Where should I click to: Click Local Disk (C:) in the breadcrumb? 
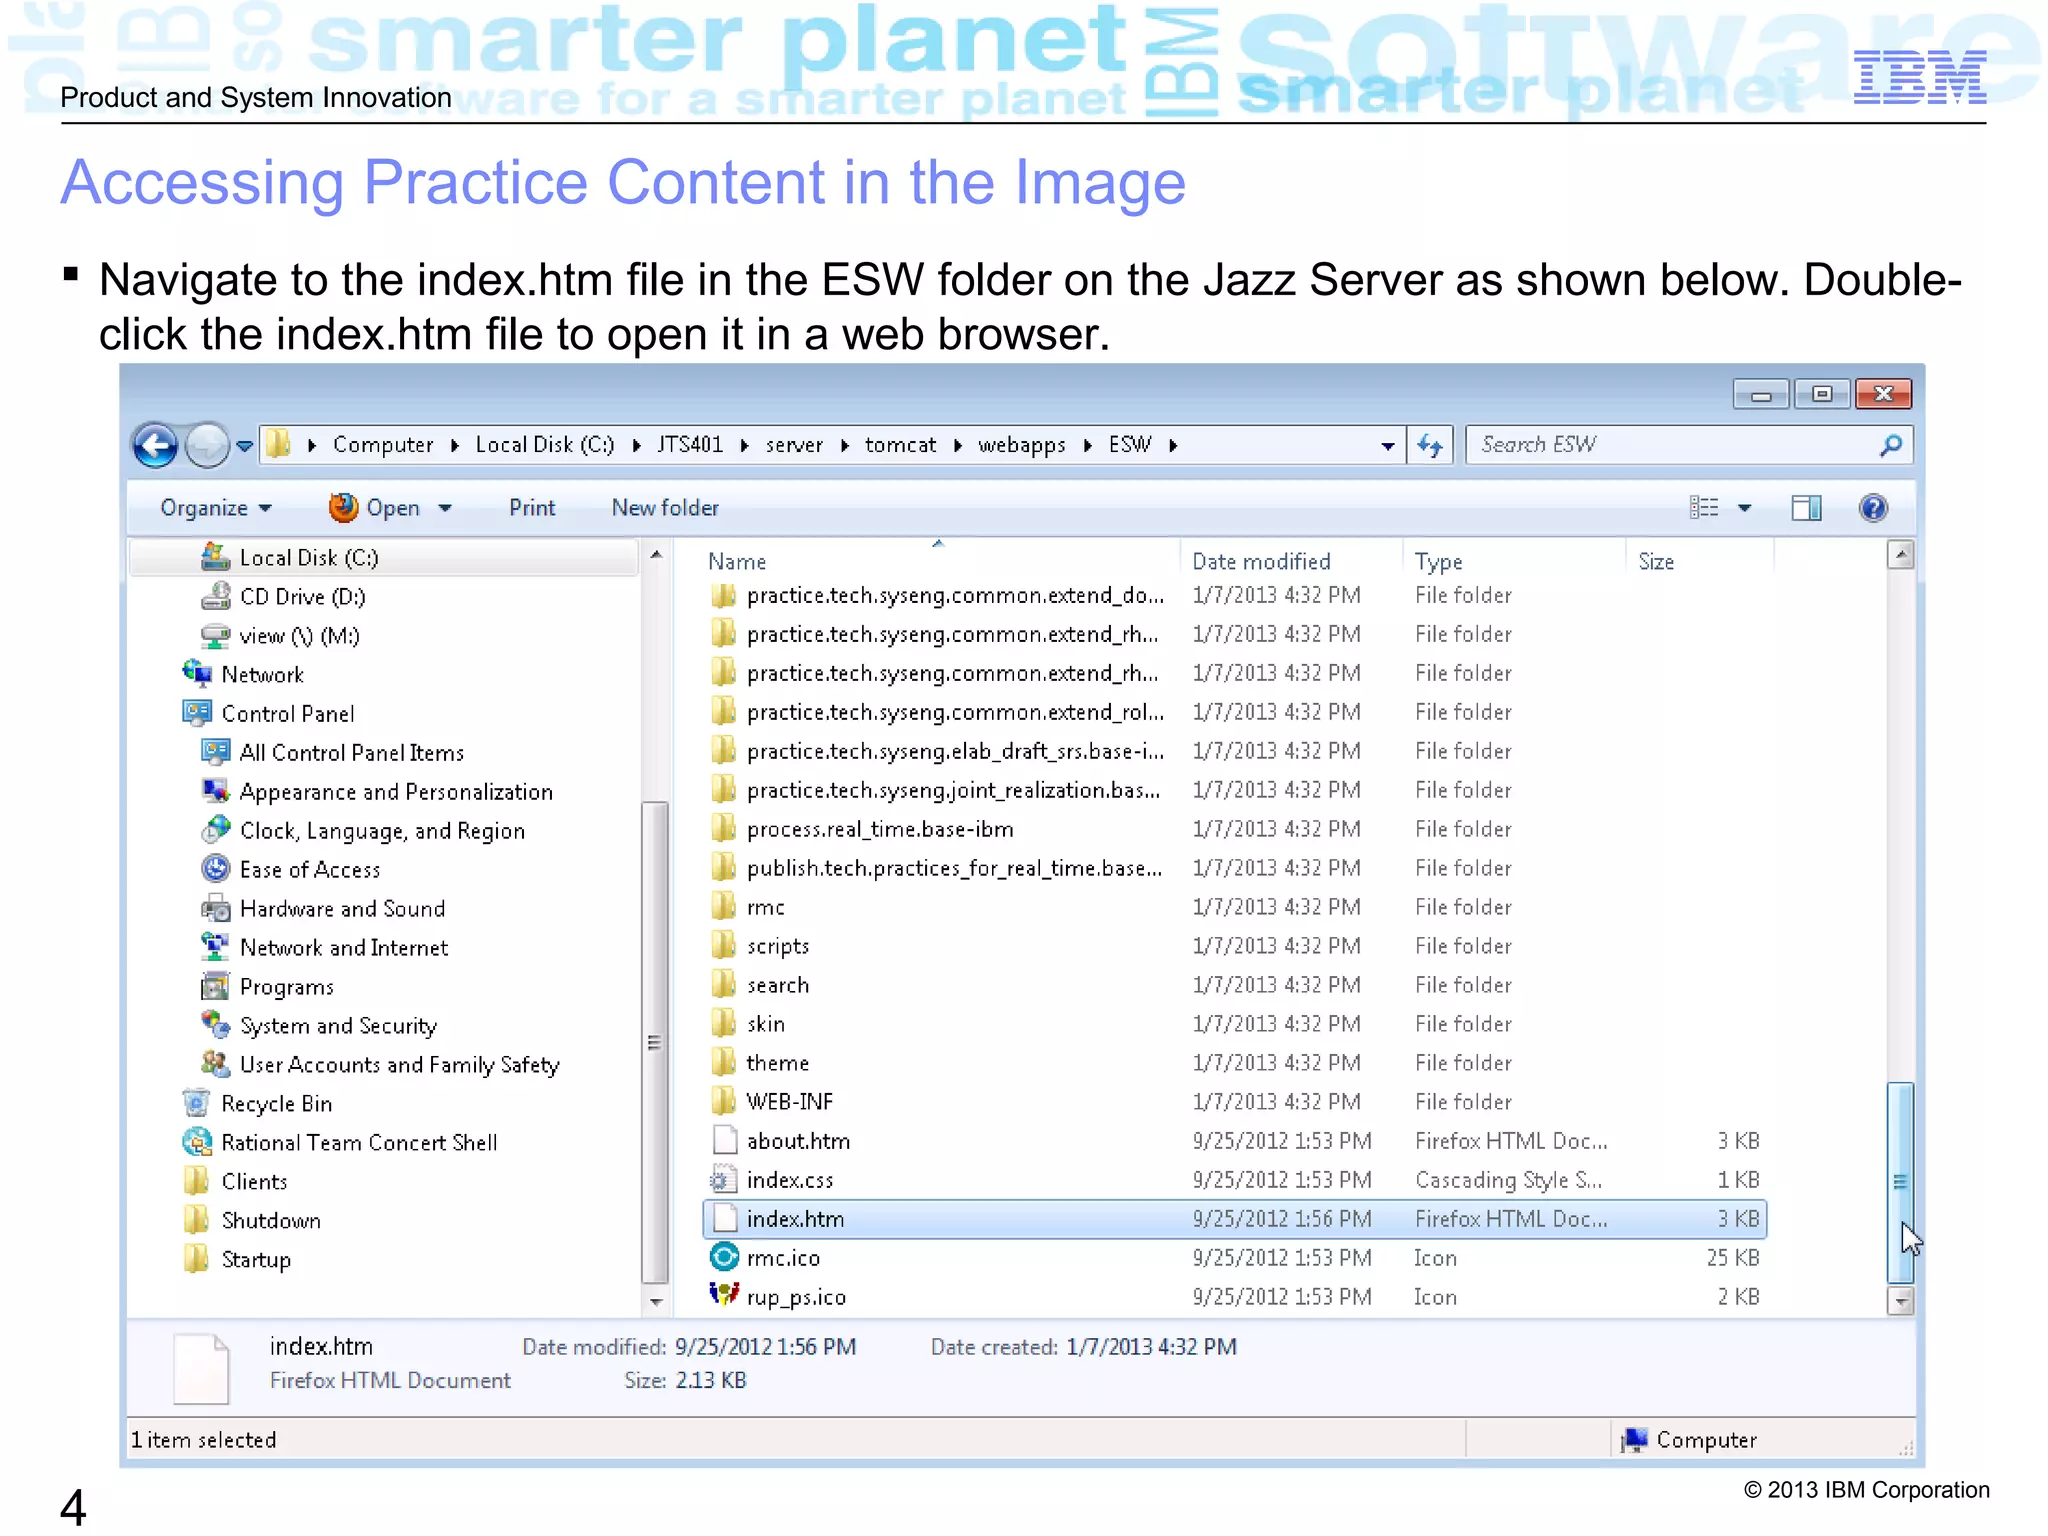click(545, 445)
